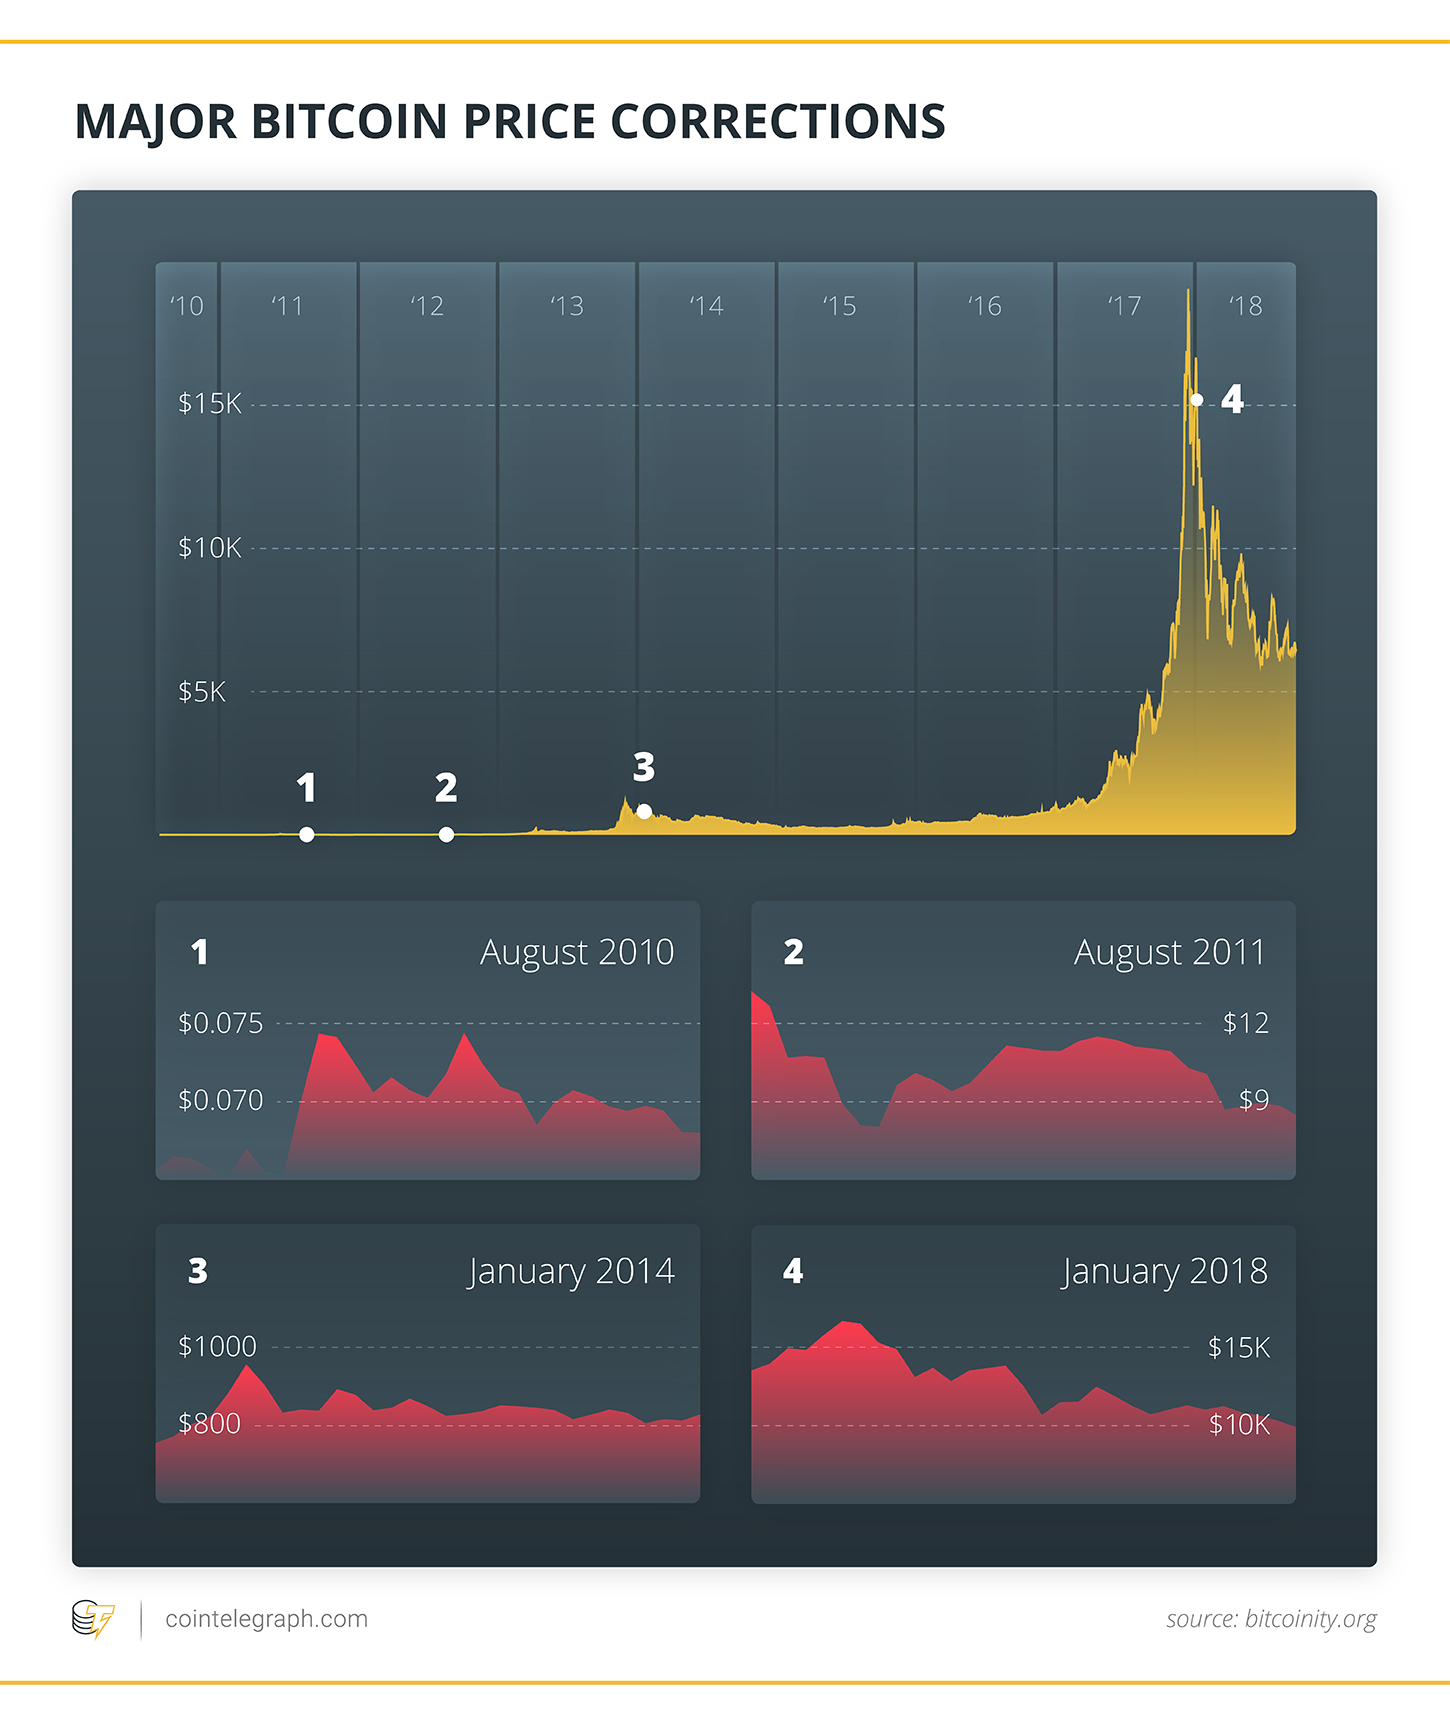Click the '14 year column label
Screen dimensions: 1450x1719
pos(706,306)
